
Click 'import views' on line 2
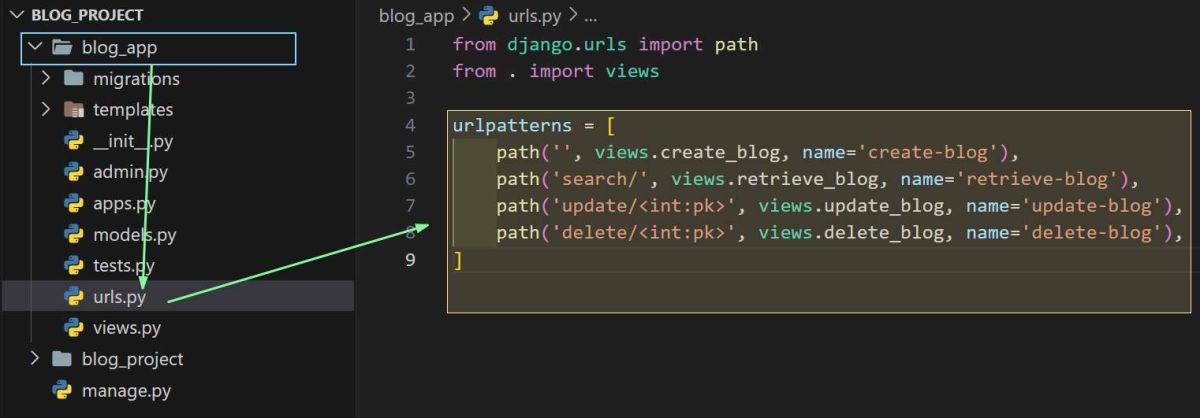[594, 72]
